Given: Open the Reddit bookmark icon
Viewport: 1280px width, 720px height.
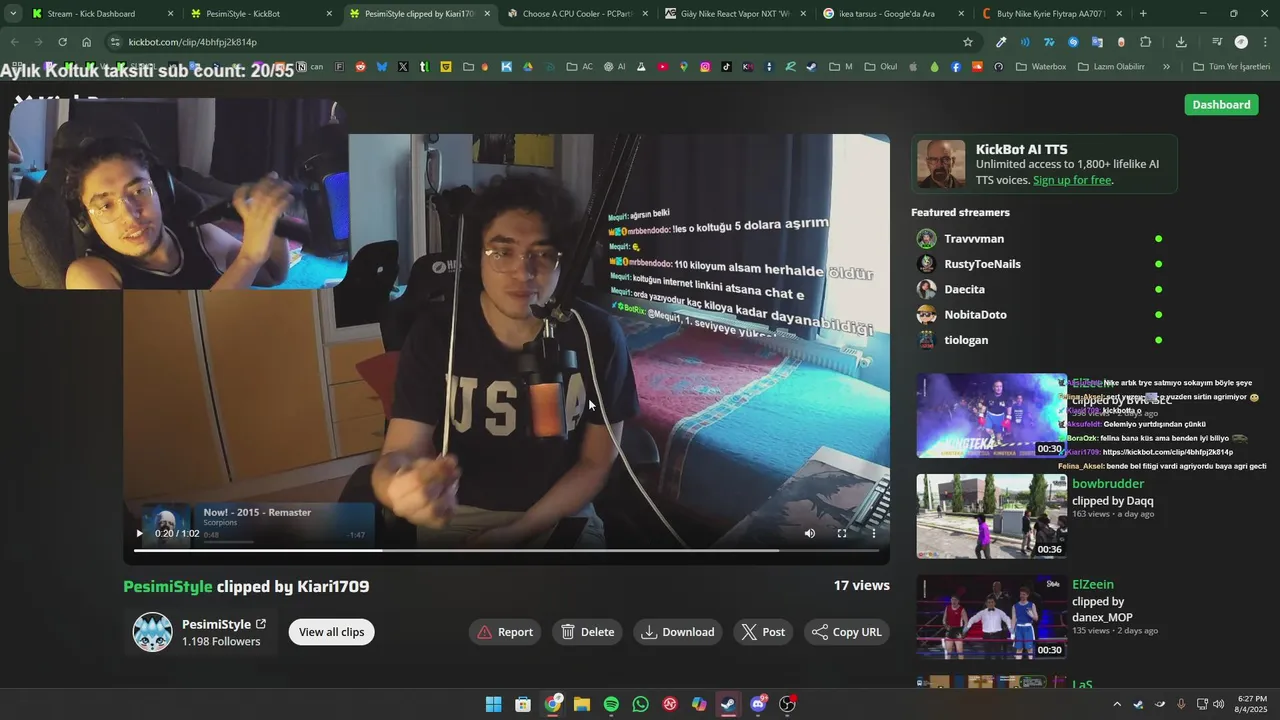Looking at the screenshot, I should (x=360, y=67).
